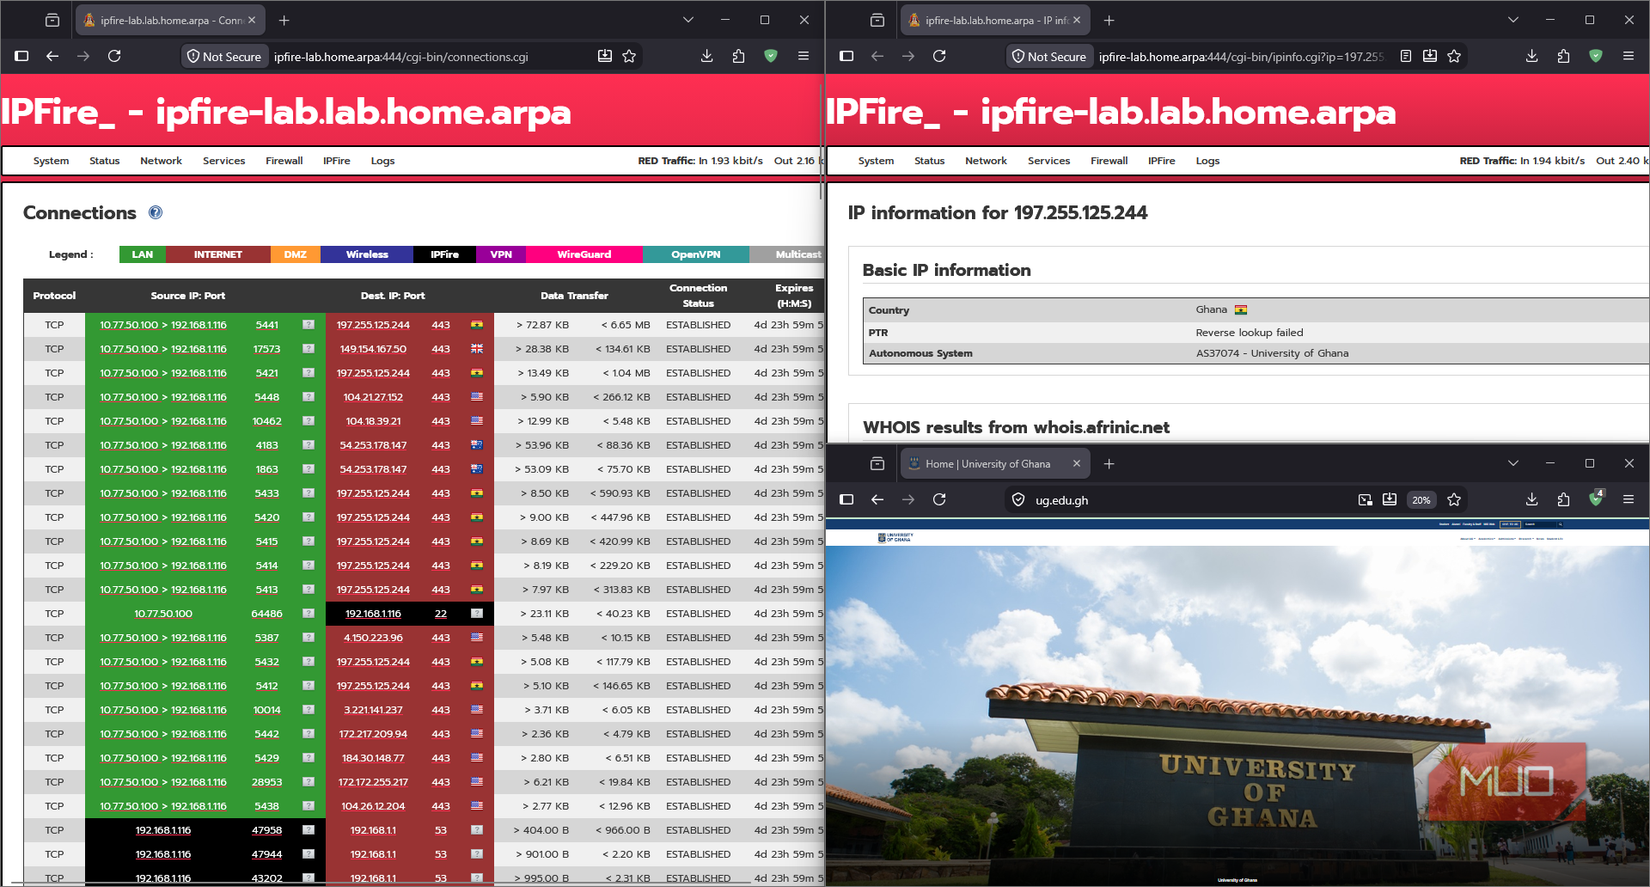Toggle sidebar in the connections.cgi window

(21, 56)
